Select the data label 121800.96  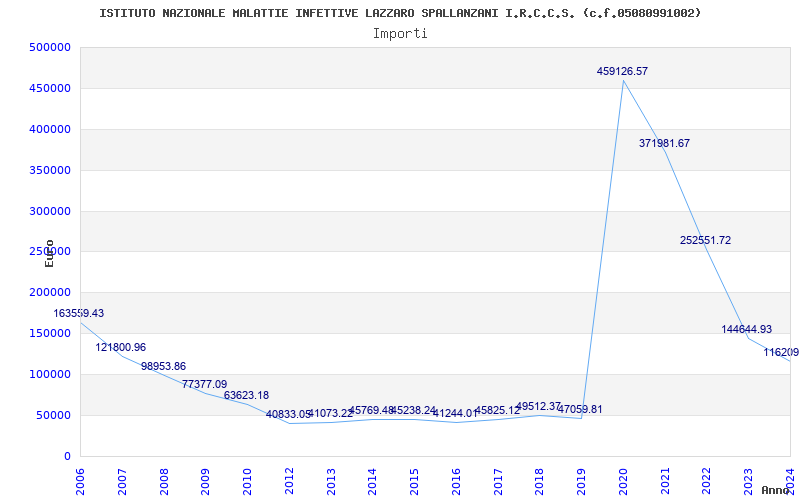click(120, 347)
